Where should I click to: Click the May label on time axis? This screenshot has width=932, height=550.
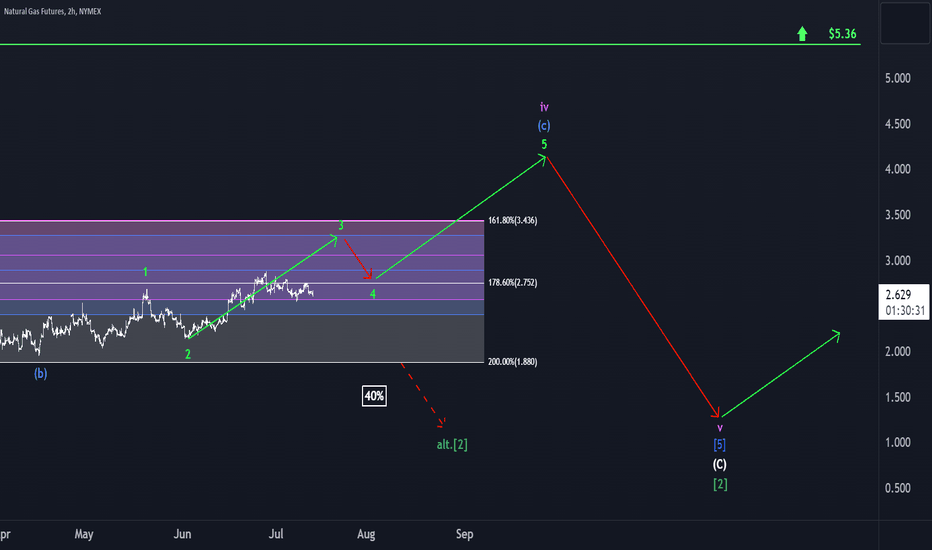[x=84, y=534]
